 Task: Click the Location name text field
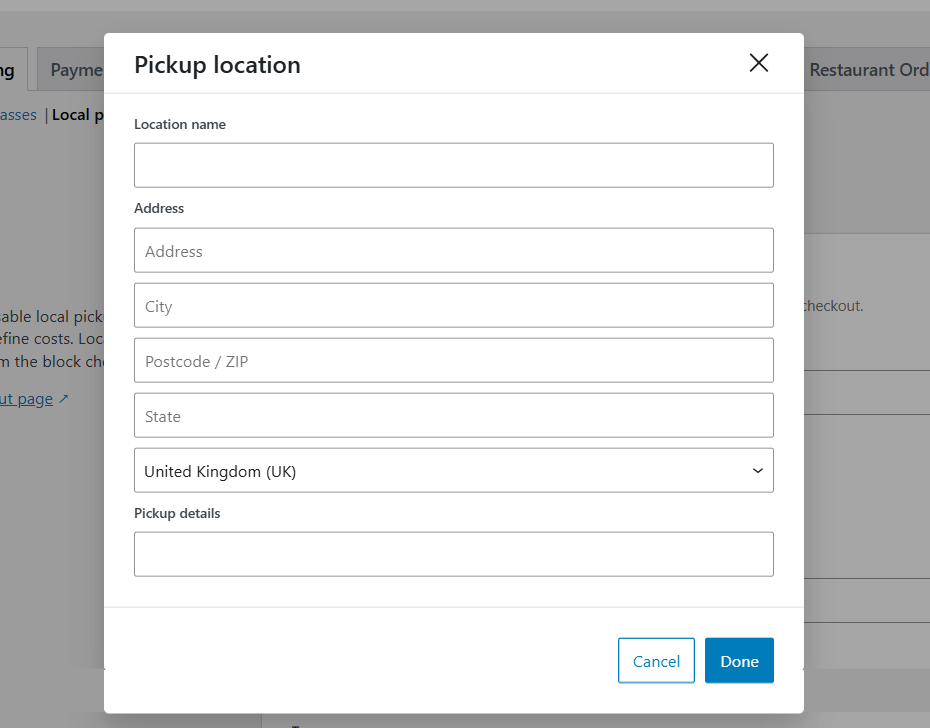[453, 165]
